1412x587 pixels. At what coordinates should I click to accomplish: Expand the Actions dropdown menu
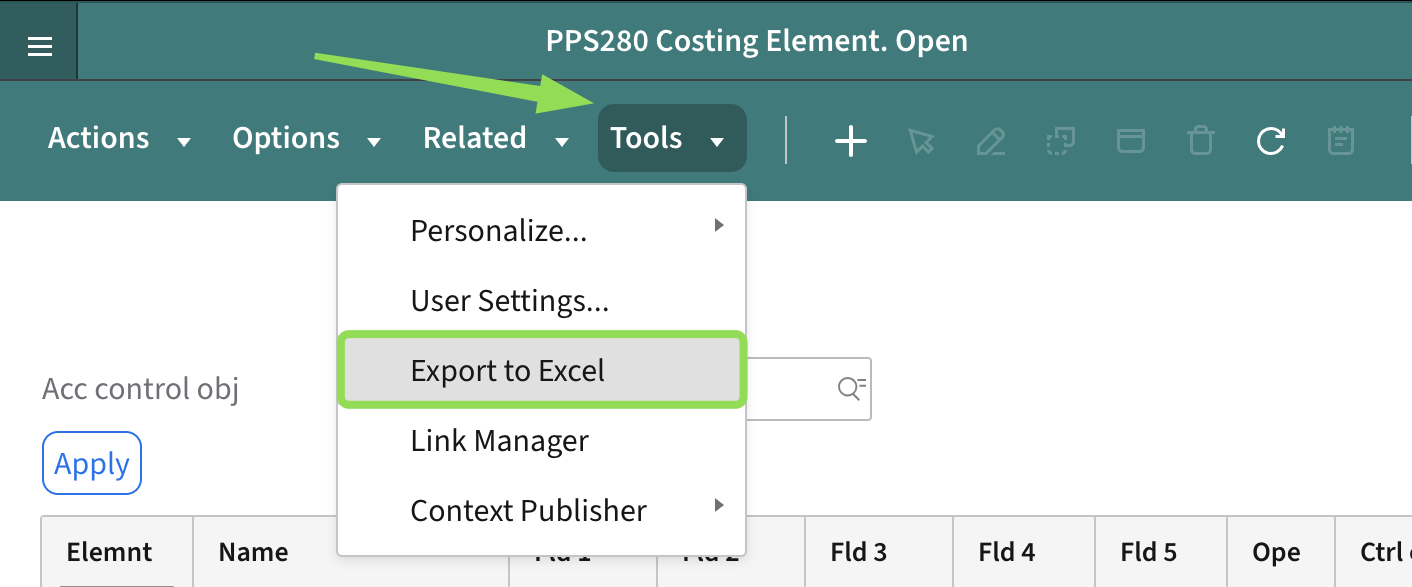click(119, 138)
